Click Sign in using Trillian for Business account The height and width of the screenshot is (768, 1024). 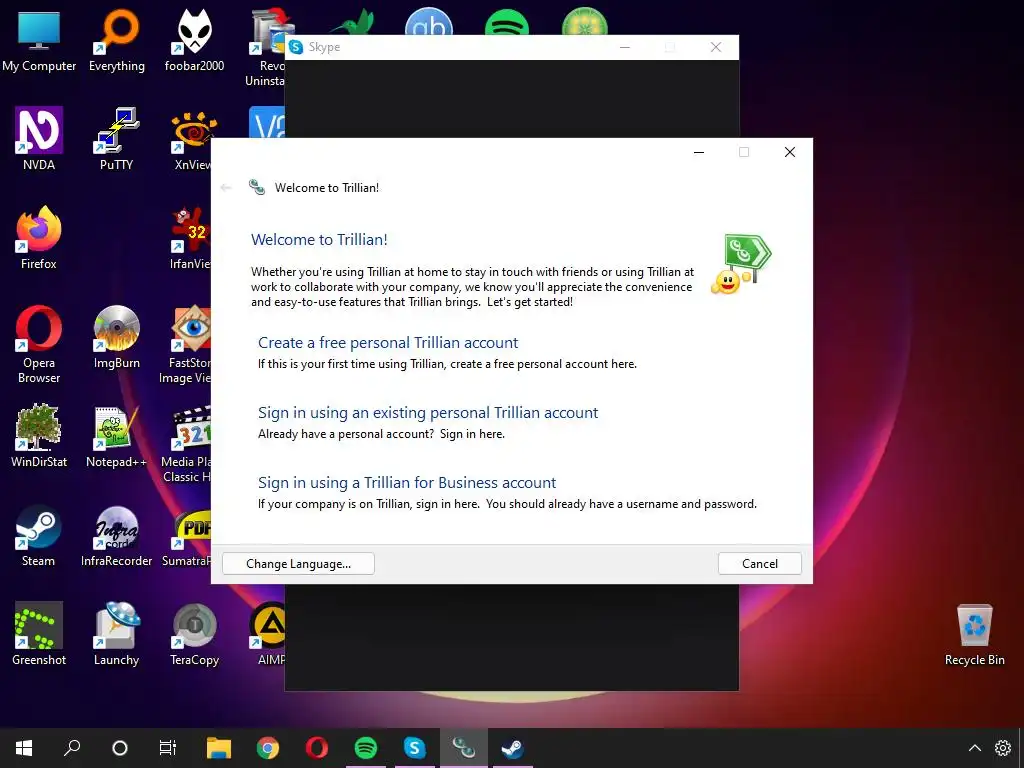pyautogui.click(x=407, y=483)
